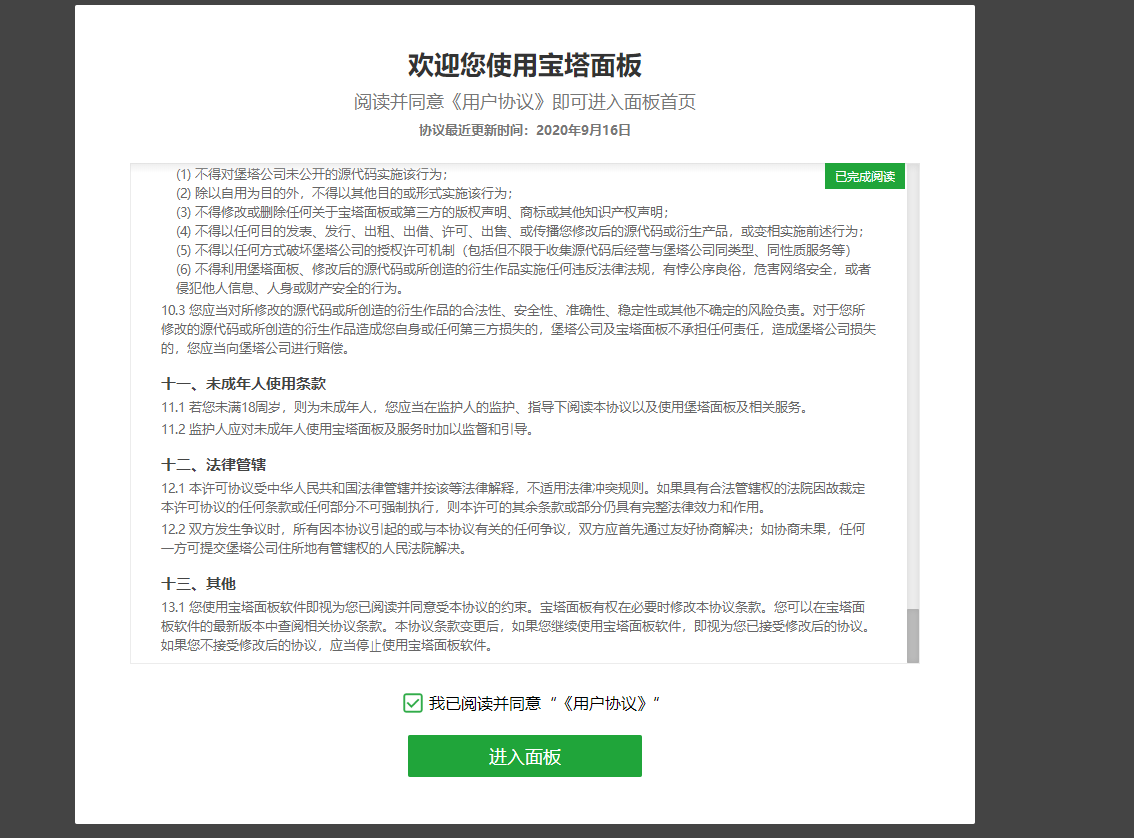Image resolution: width=1134 pixels, height=838 pixels.
Task: Click the heading 十一、未成年人使用条款
Action: [244, 383]
